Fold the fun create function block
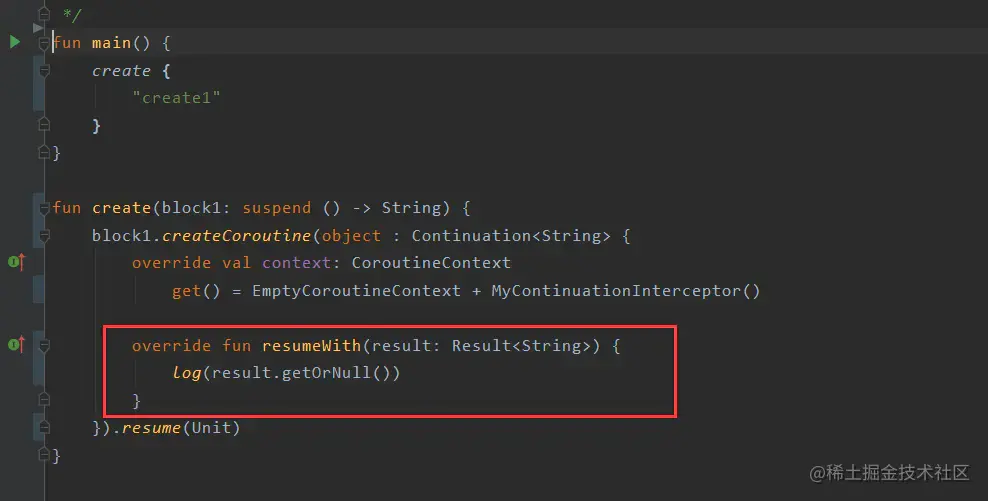This screenshot has height=501, width=988. point(43,208)
